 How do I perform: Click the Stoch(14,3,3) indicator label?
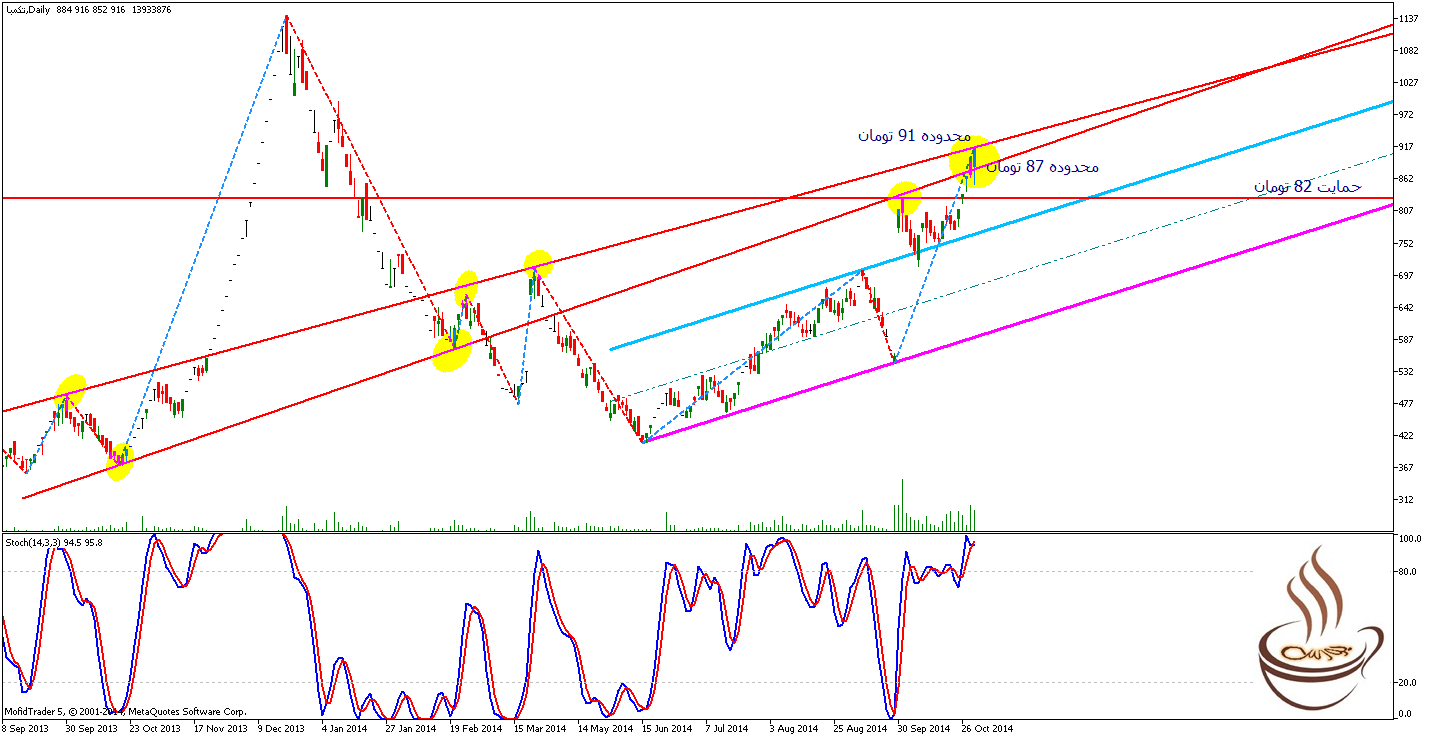[54, 543]
